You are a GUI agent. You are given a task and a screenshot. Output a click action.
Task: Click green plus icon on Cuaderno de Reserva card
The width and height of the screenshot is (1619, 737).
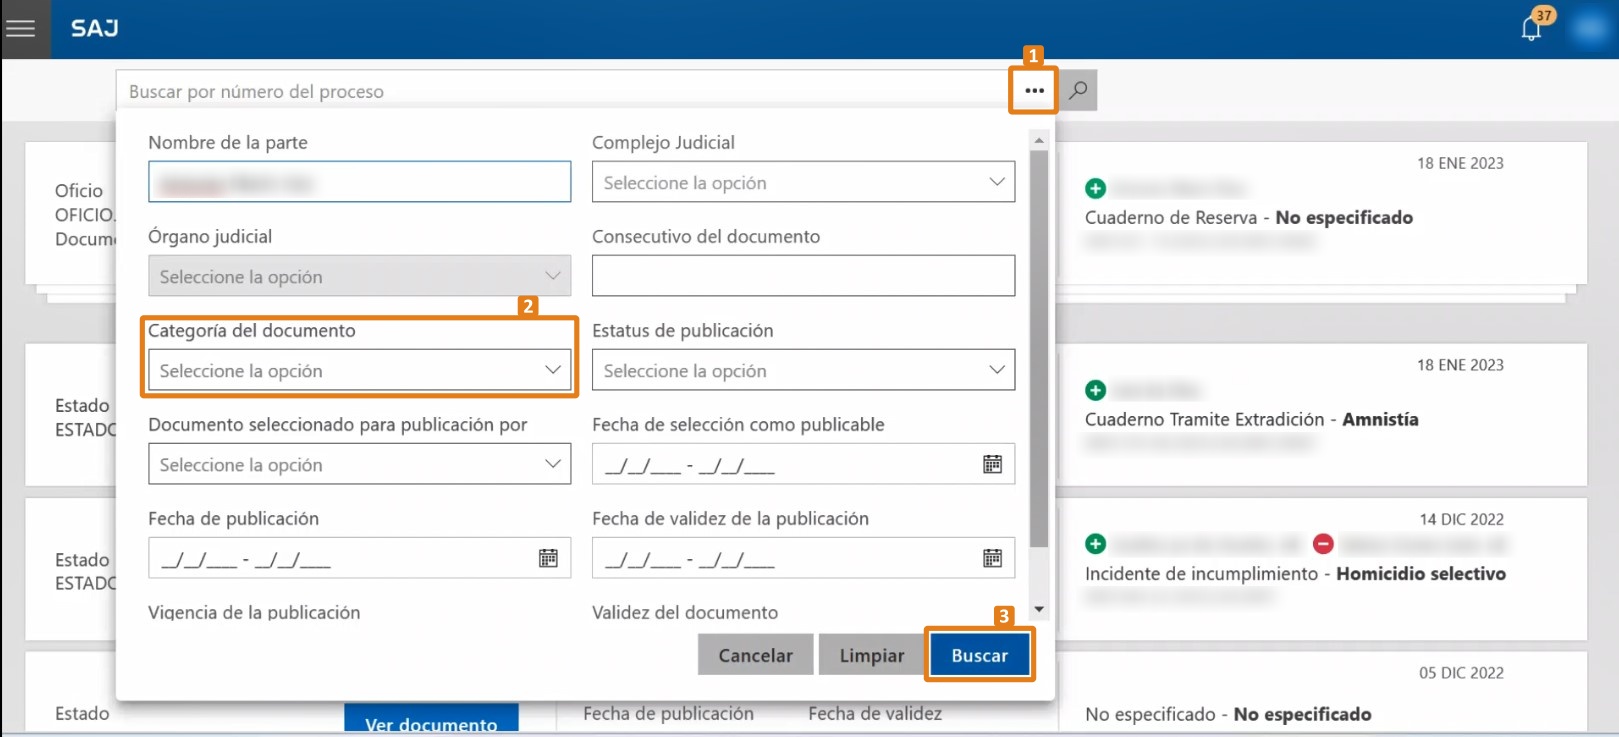pyautogui.click(x=1095, y=188)
